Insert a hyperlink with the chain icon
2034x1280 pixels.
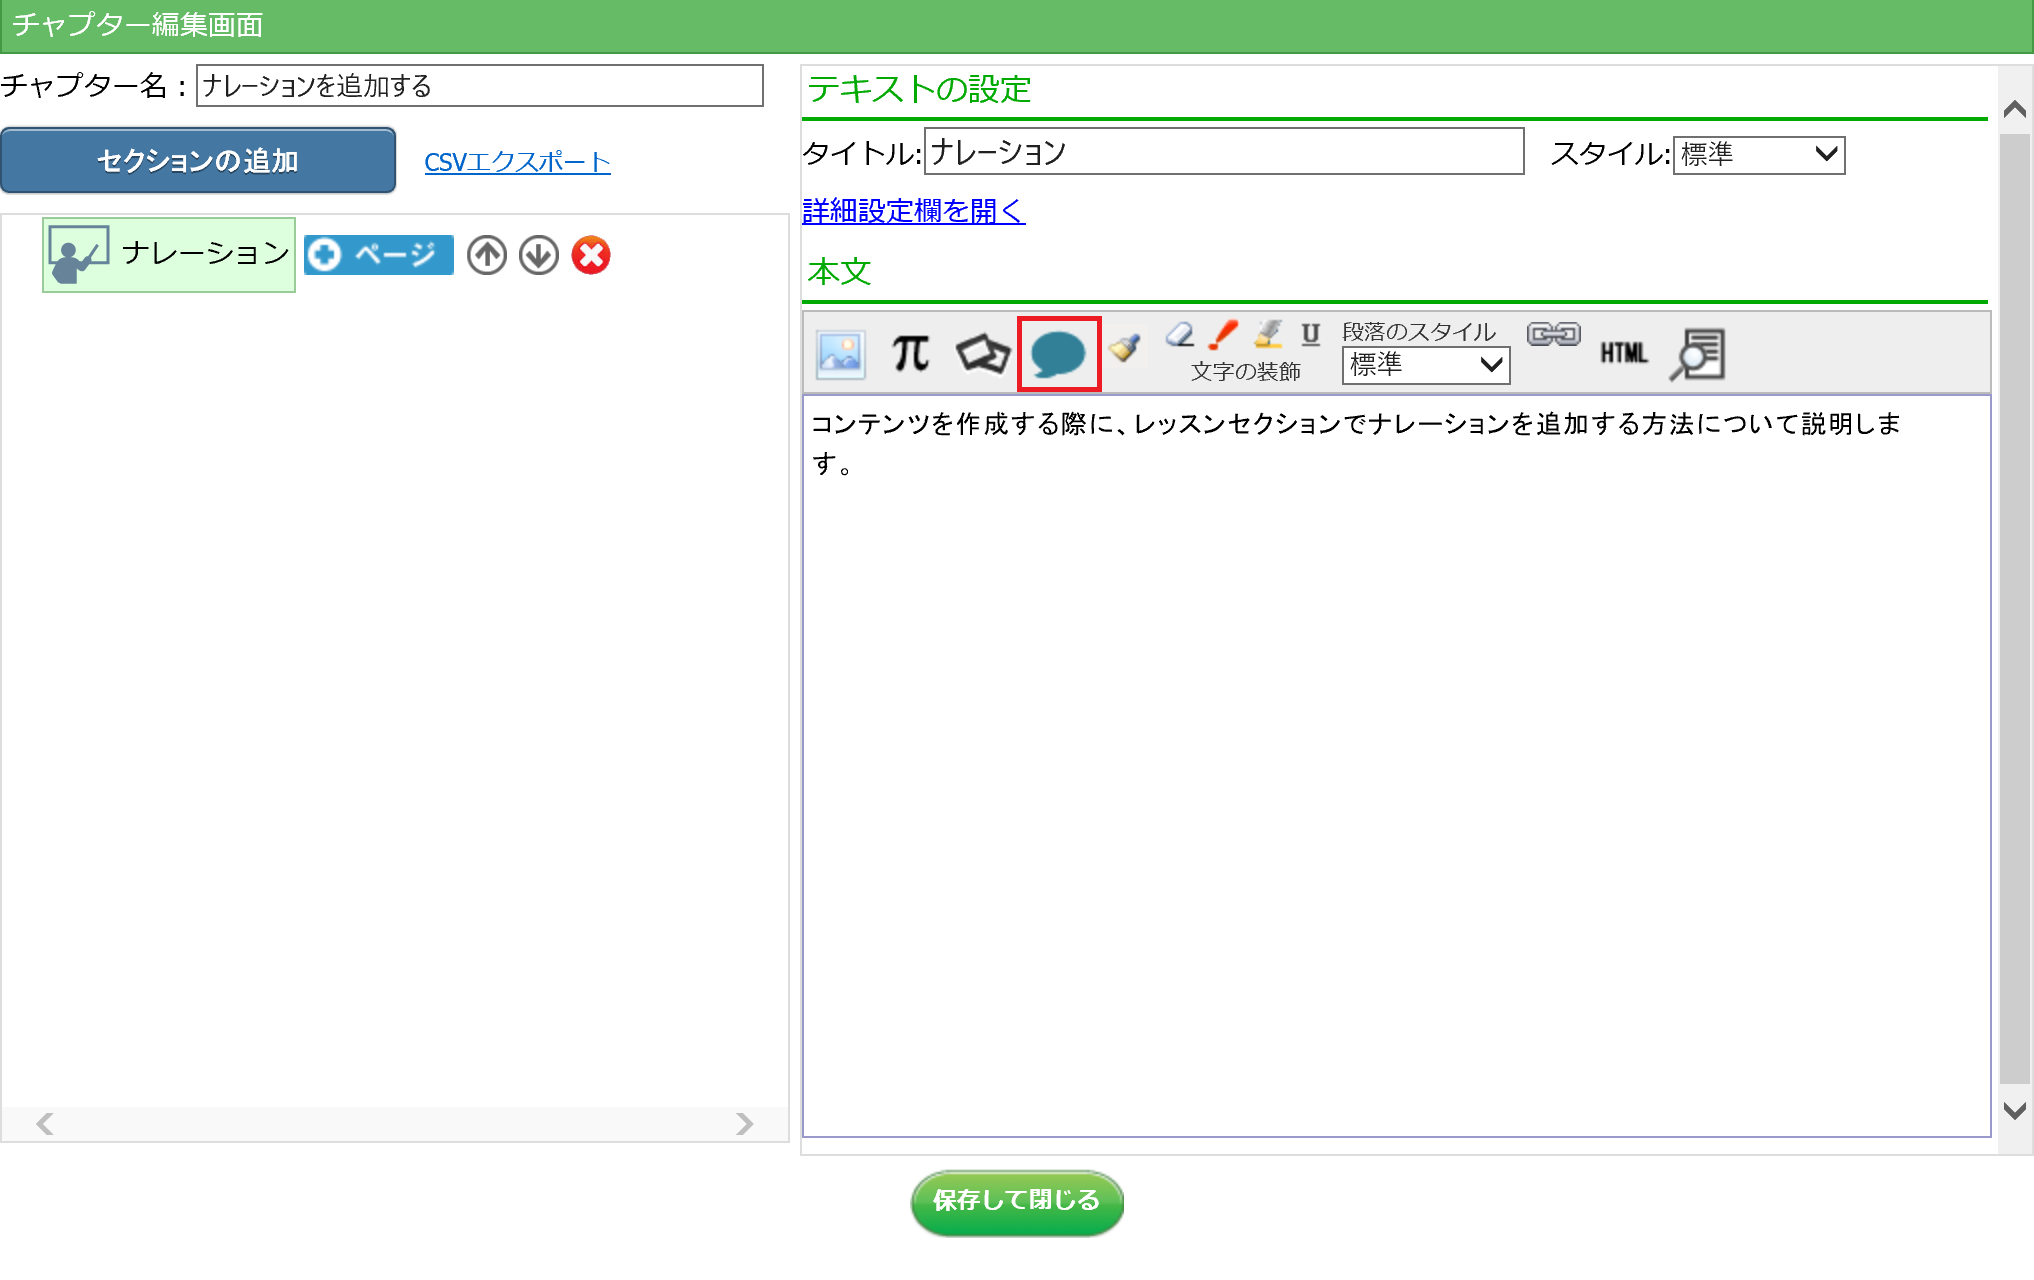click(x=1553, y=335)
